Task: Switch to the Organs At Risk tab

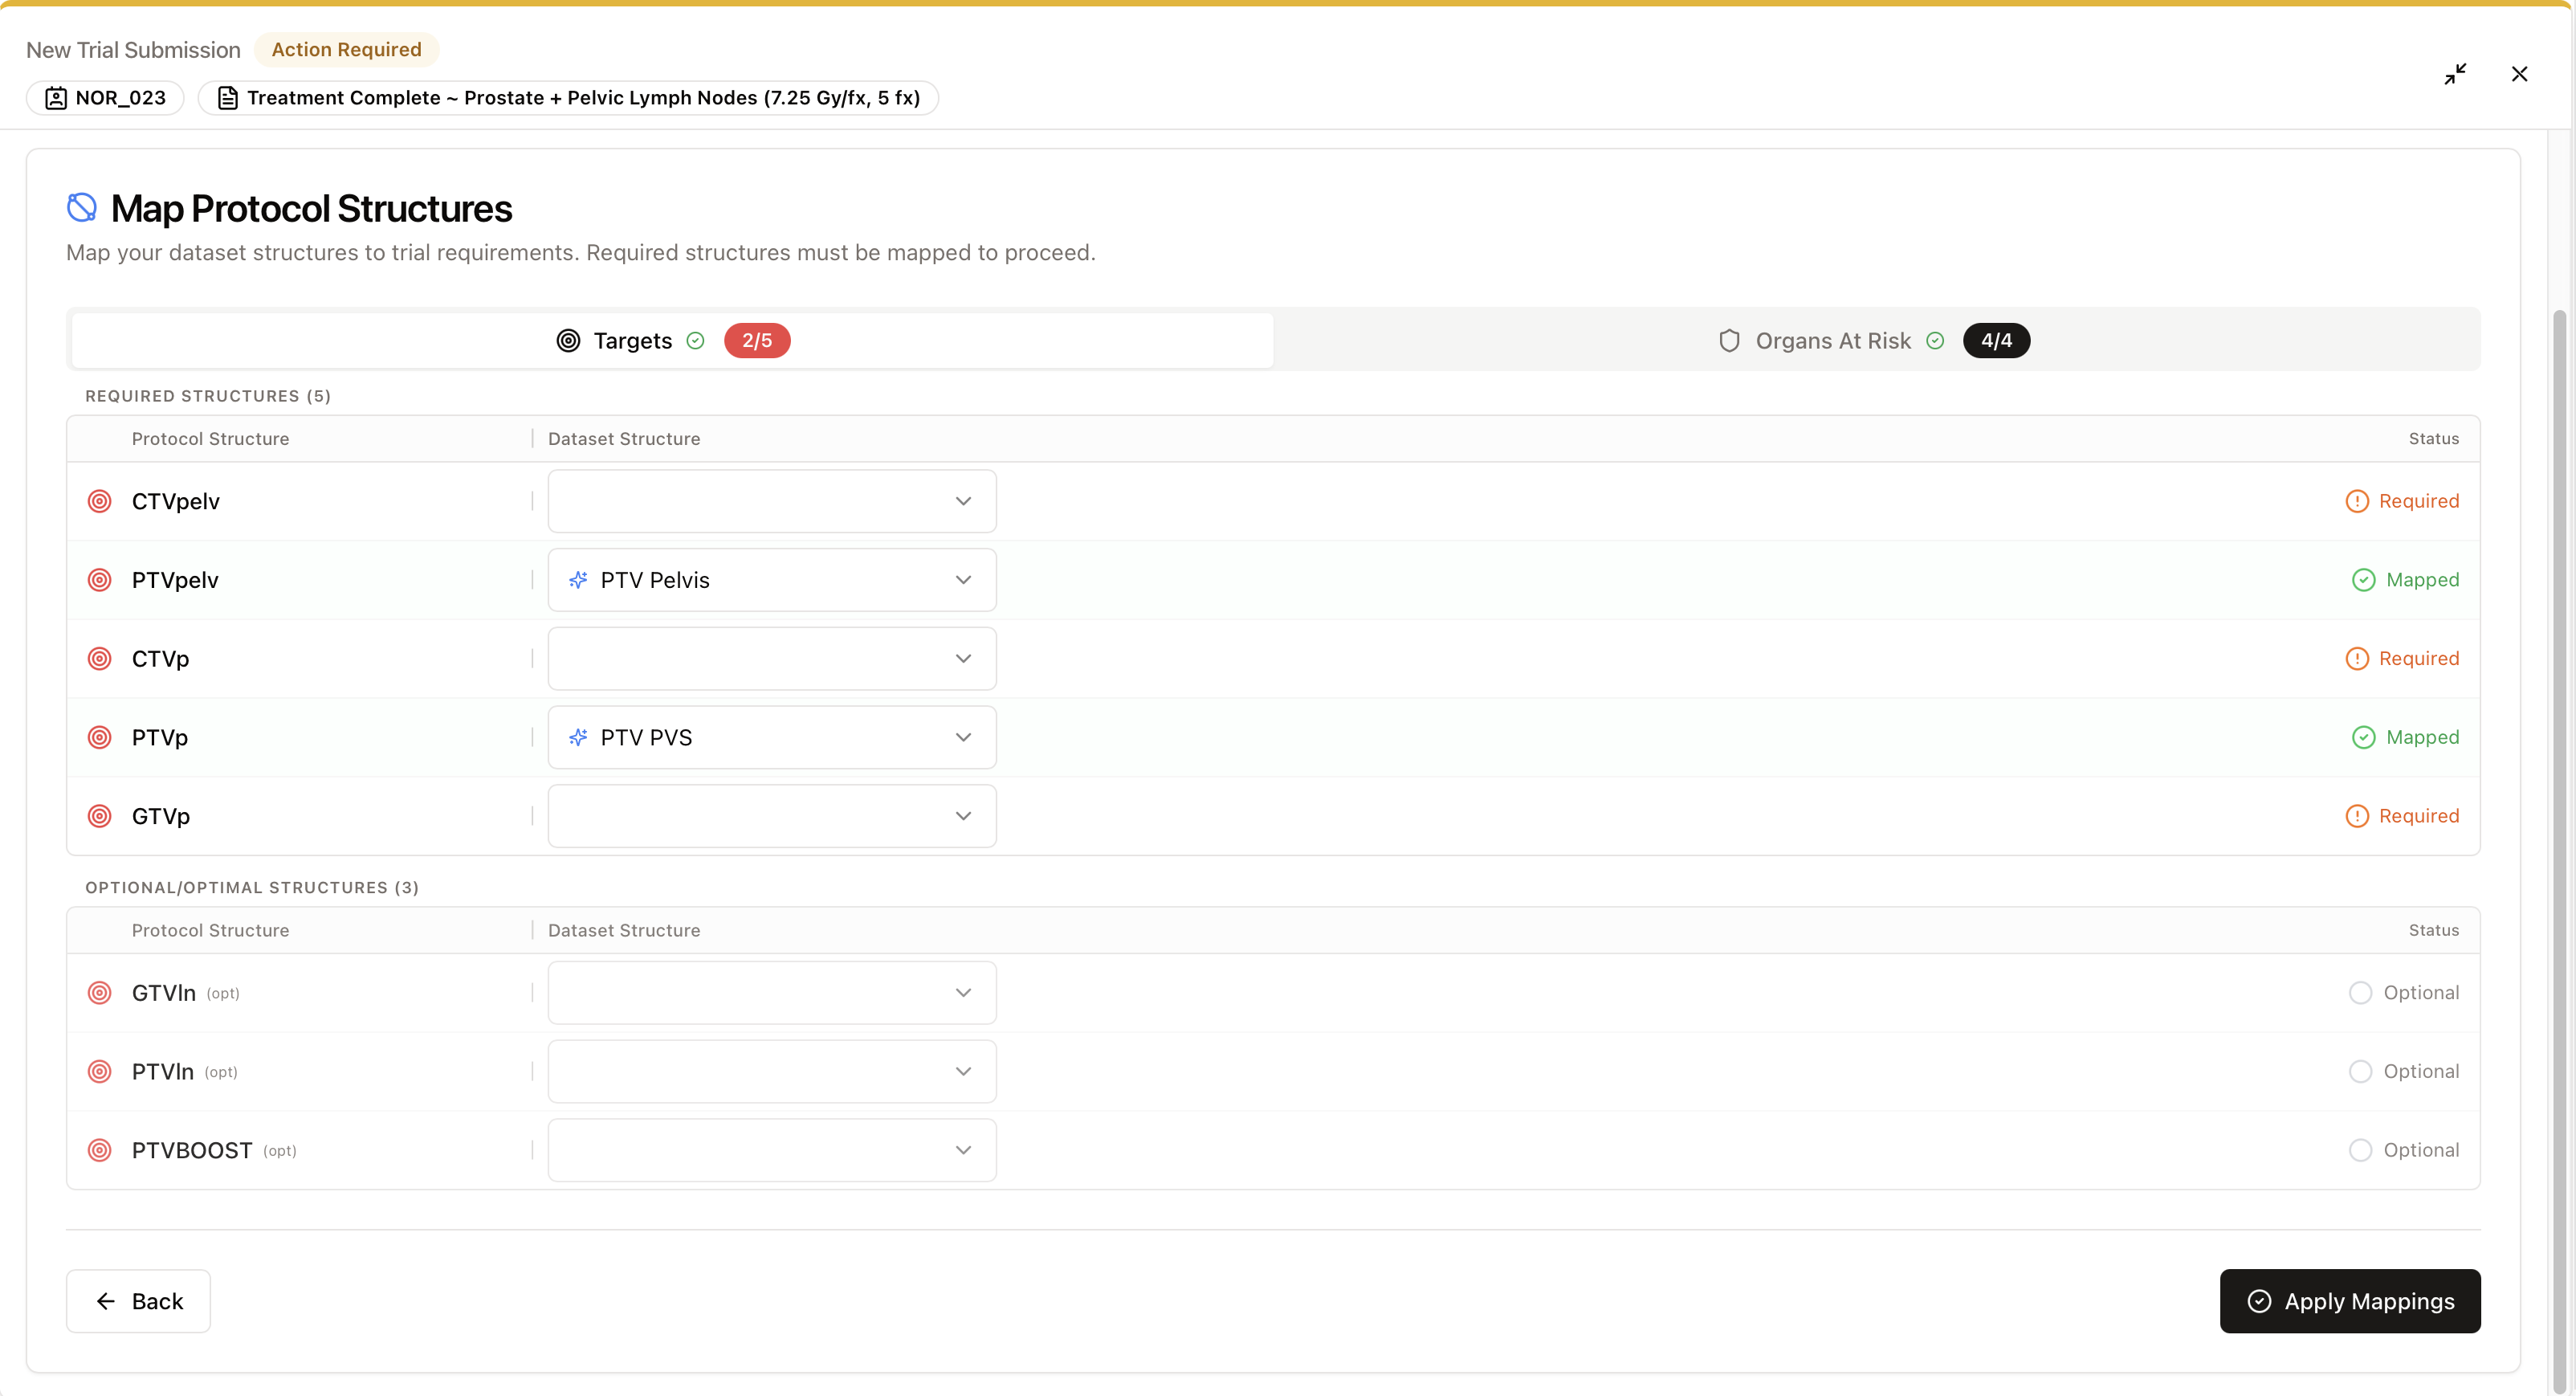Action: 1875,340
